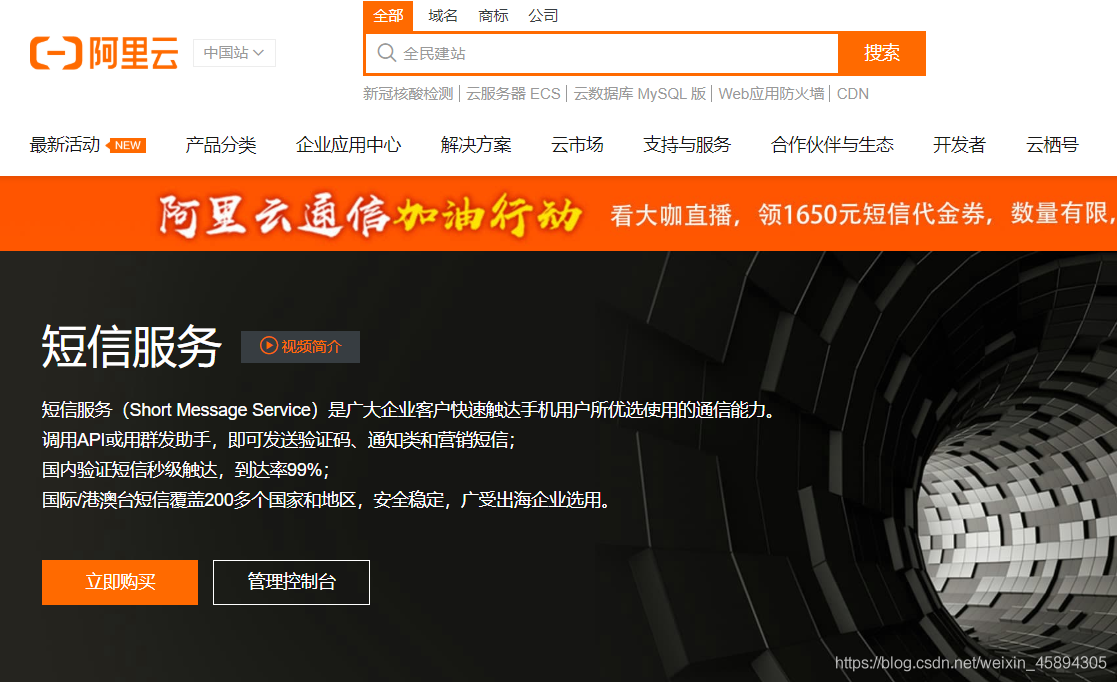Click the Aliyun logo icon

pos(56,53)
